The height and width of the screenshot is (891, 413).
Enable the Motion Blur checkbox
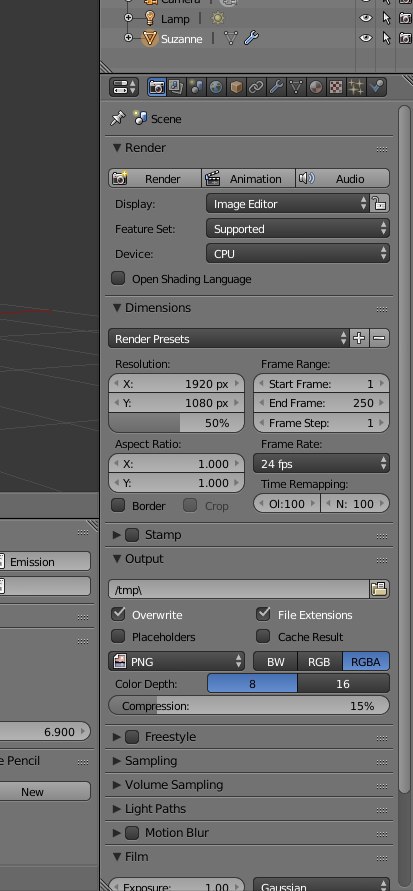pos(132,832)
